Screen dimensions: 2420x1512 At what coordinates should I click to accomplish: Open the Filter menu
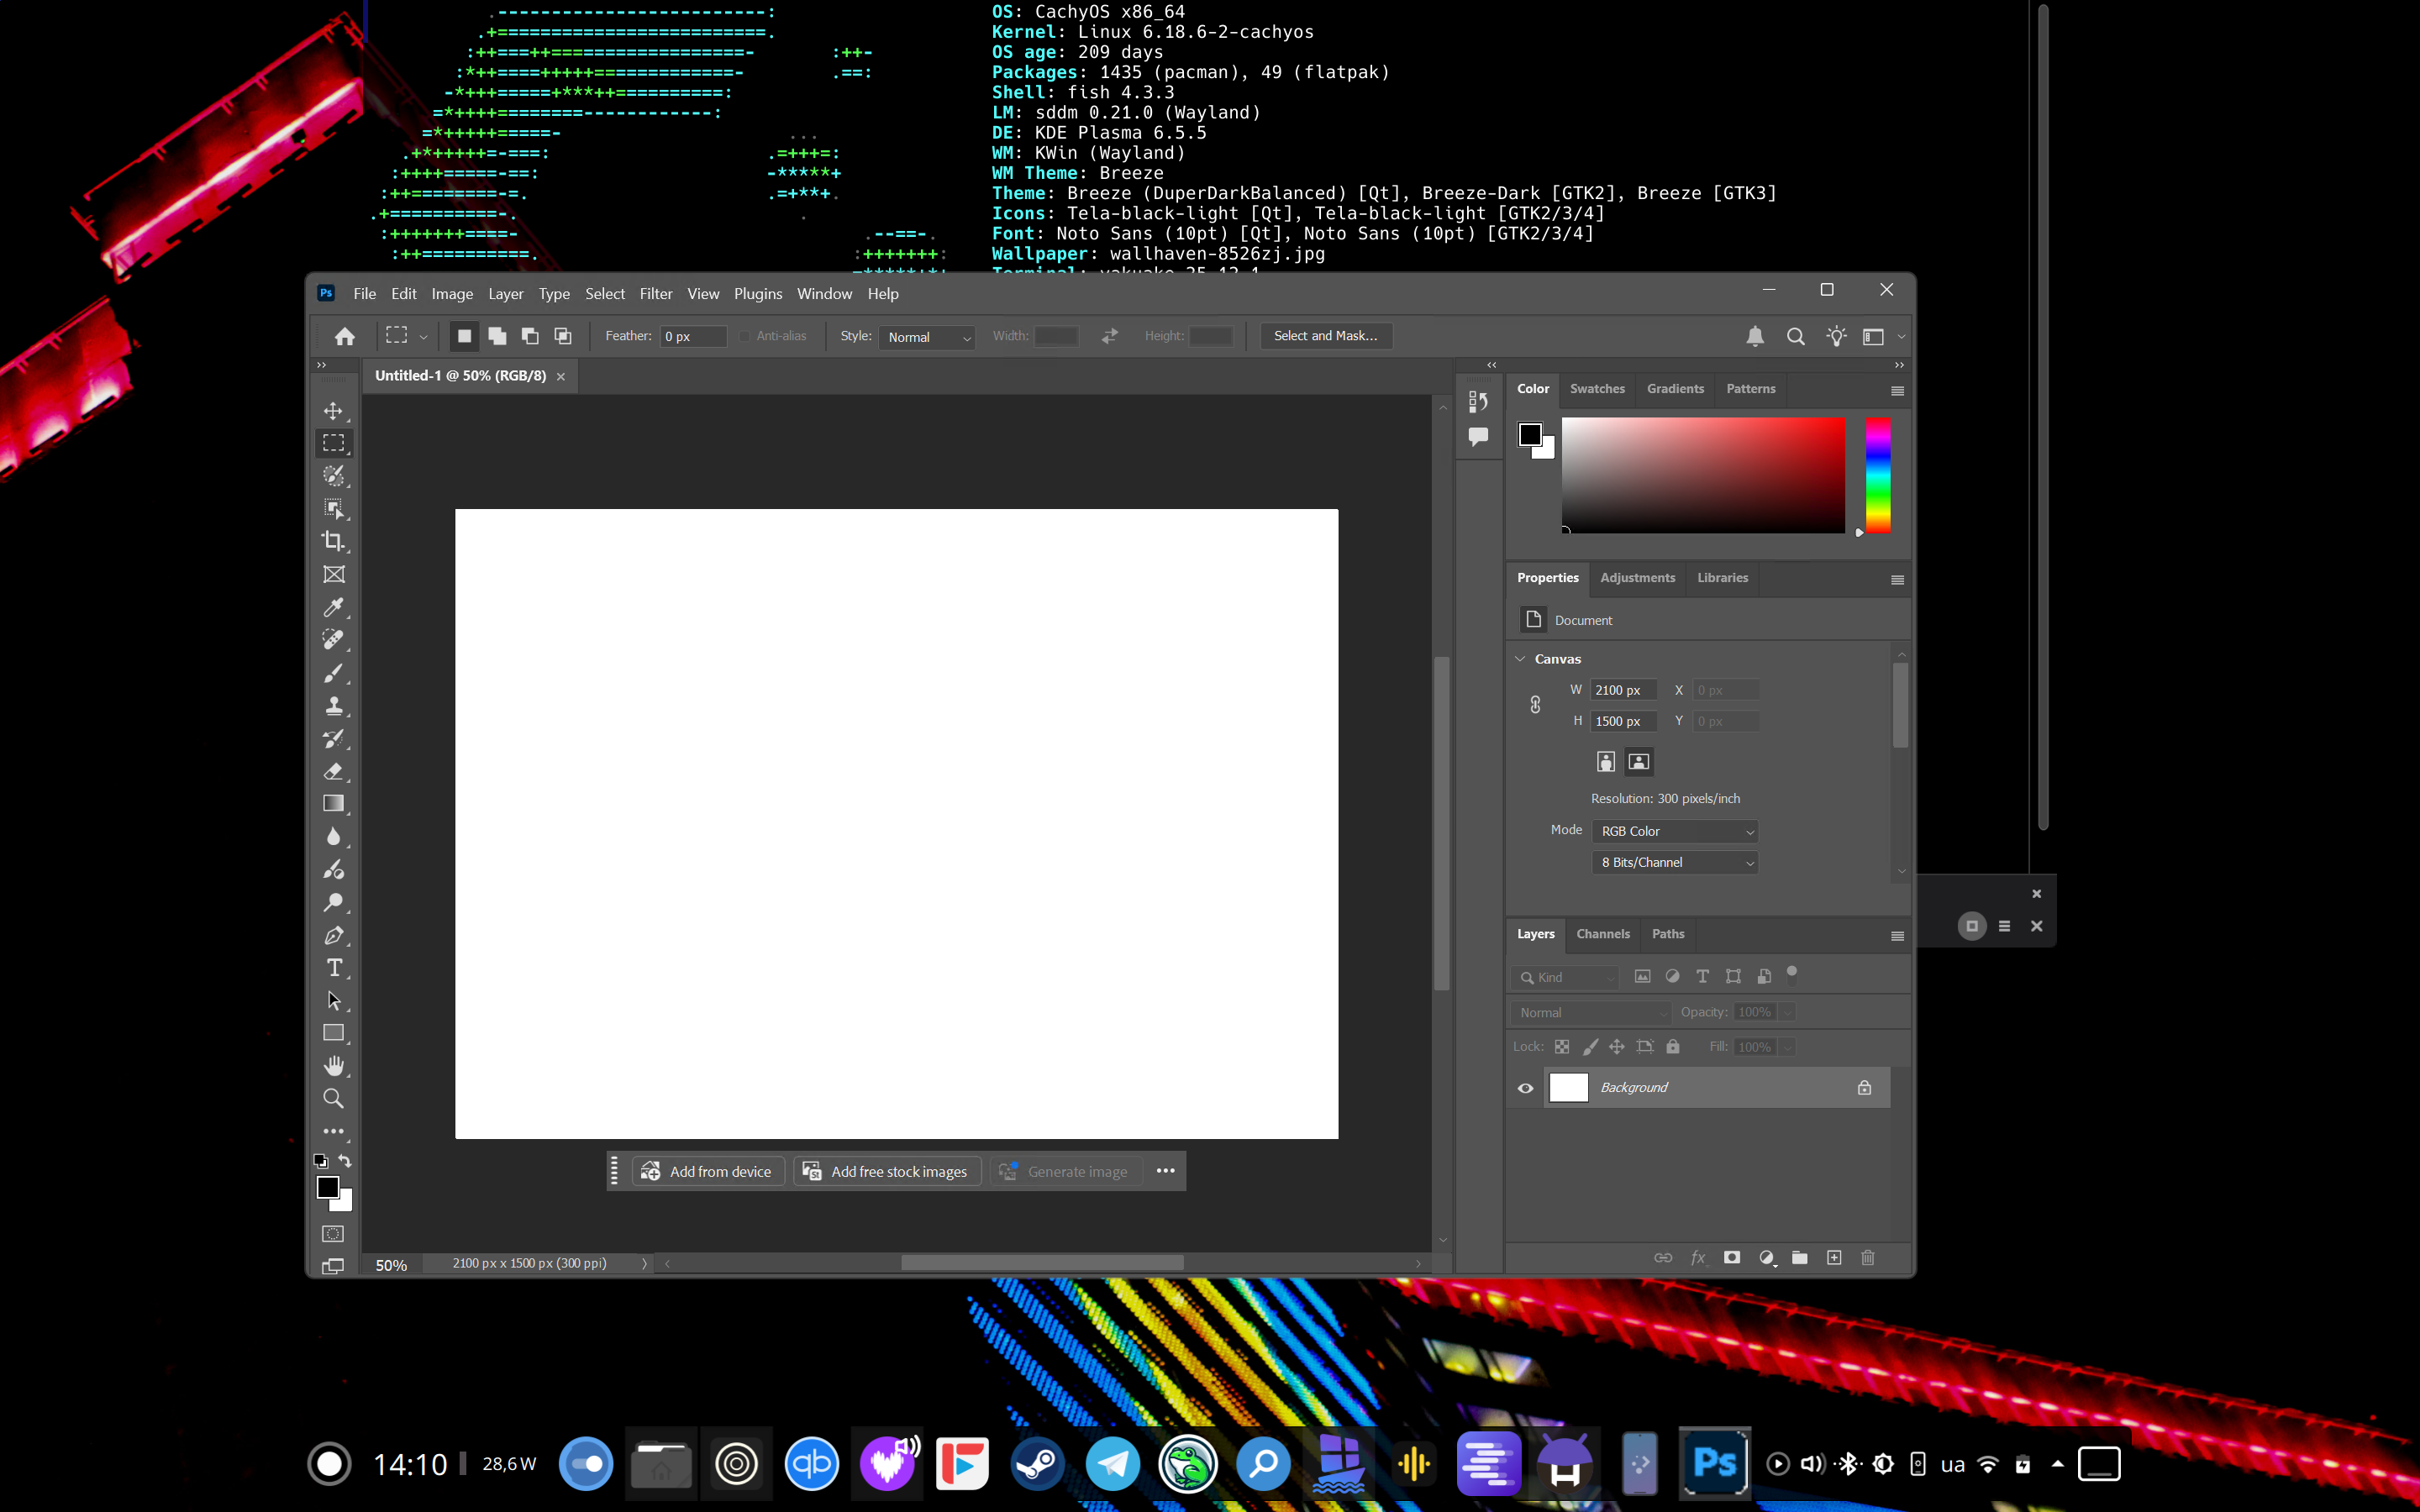pyautogui.click(x=656, y=293)
